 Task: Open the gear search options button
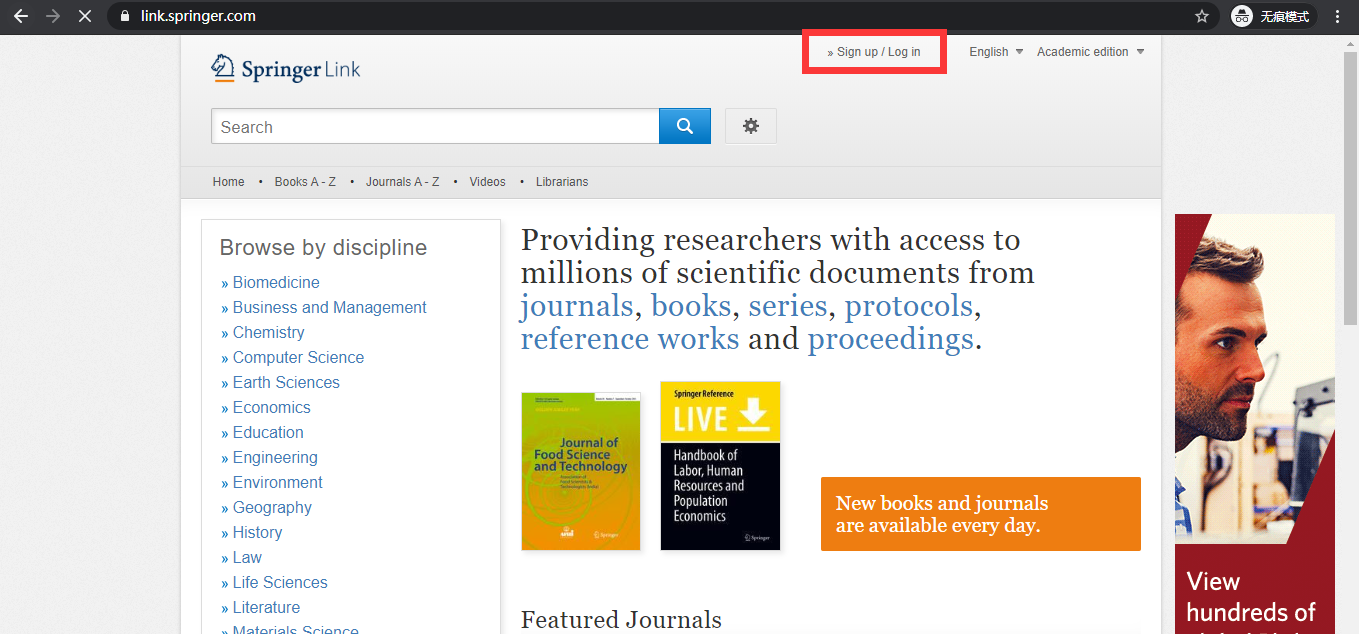pos(751,126)
